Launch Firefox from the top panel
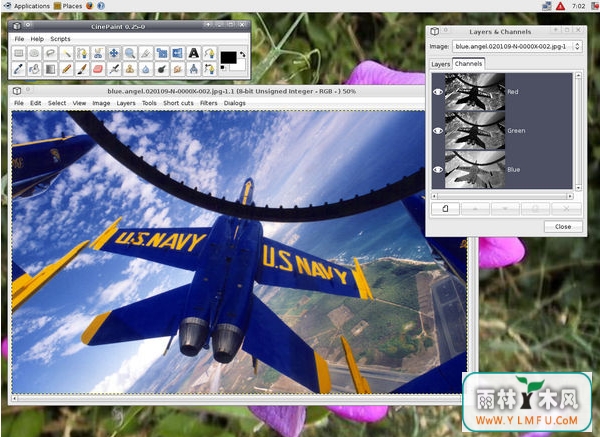The image size is (600, 437). pos(90,6)
